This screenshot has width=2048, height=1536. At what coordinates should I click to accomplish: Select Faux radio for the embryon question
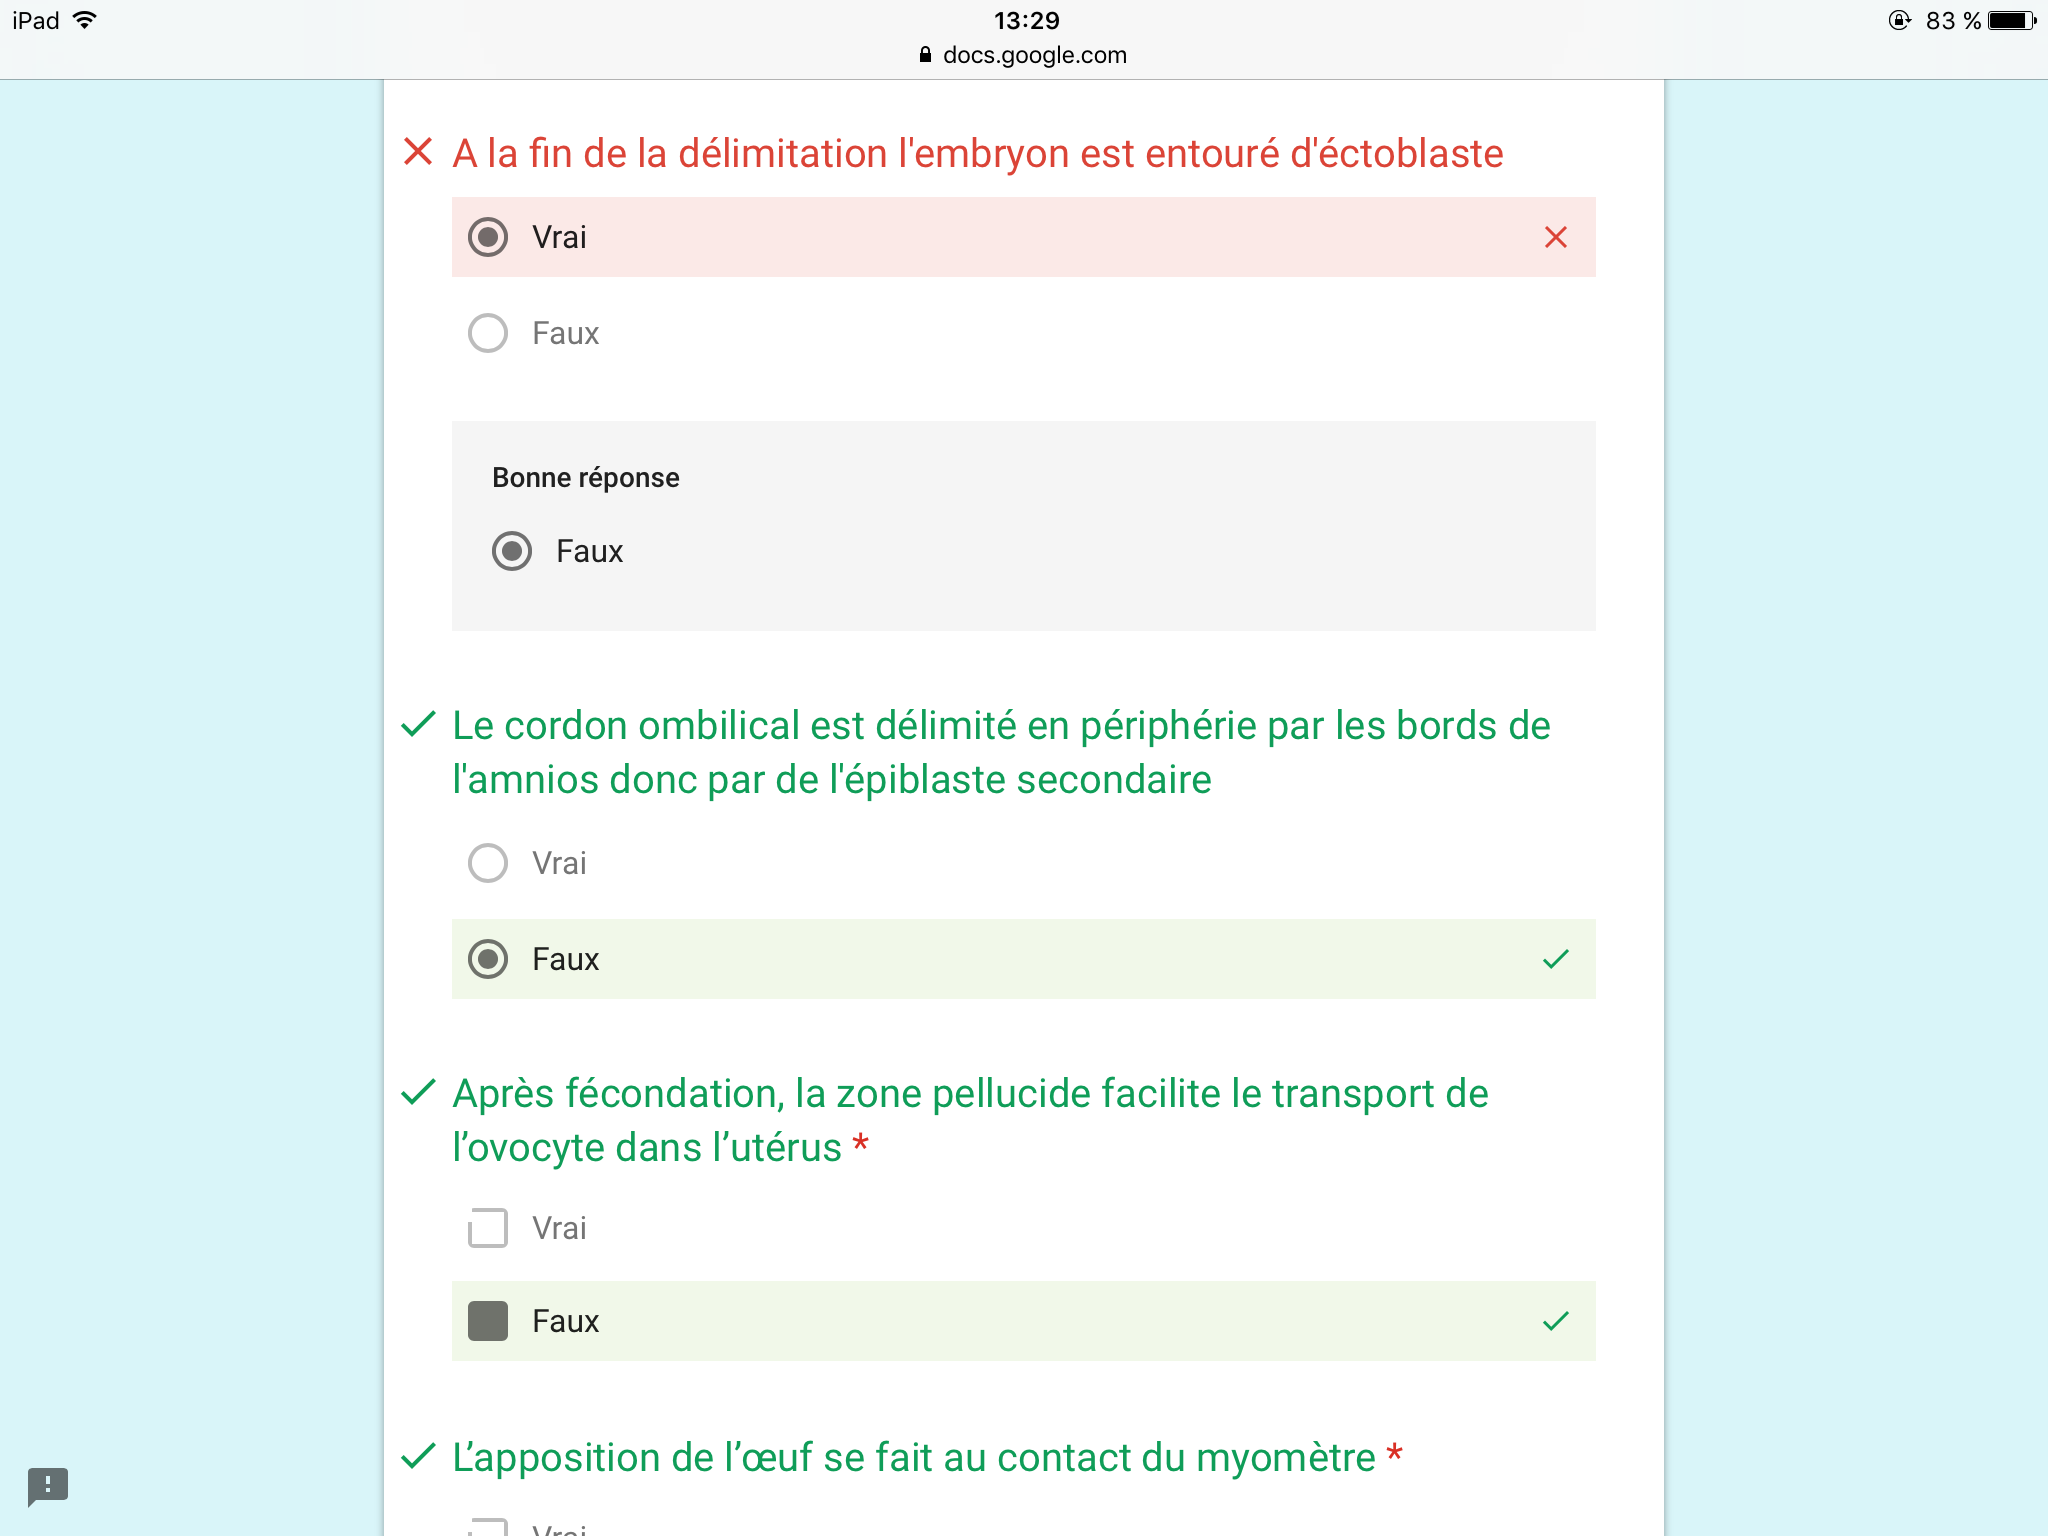[488, 333]
